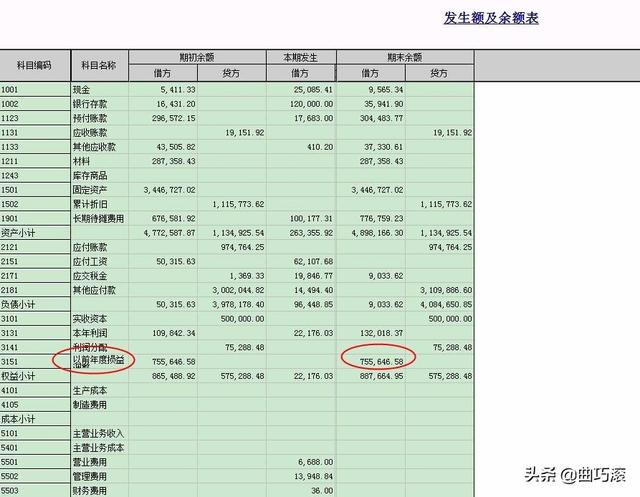
Task: Click the 本年利润 account name
Action: [x=90, y=333]
